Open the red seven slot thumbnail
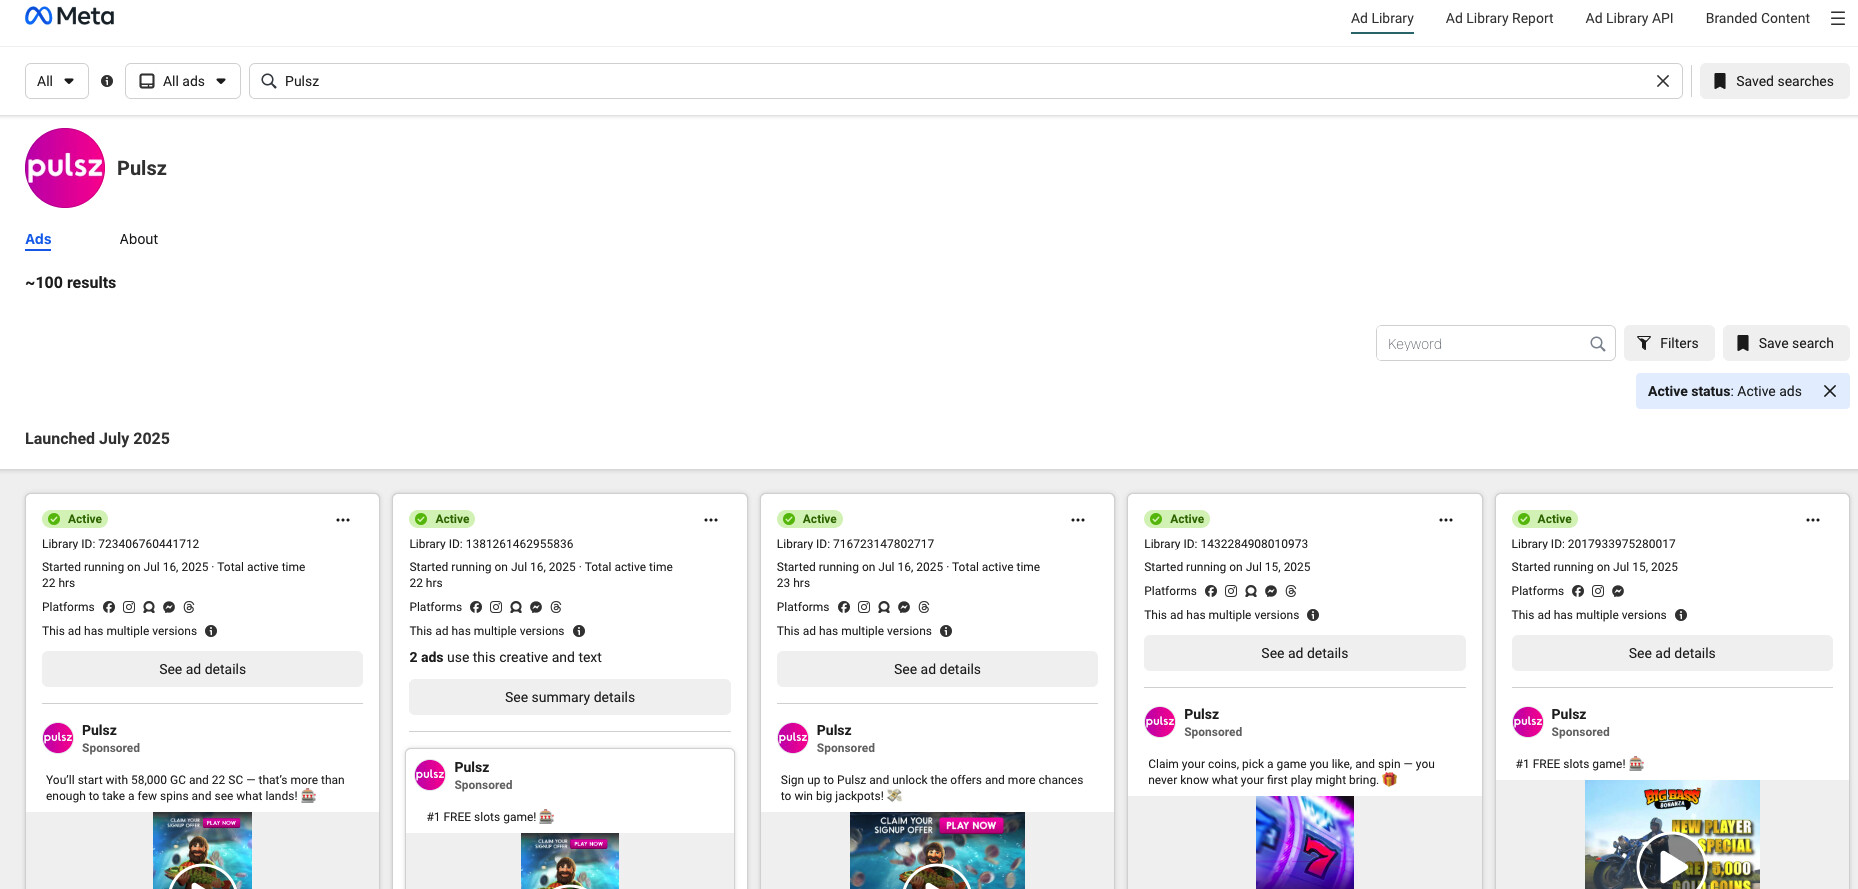This screenshot has width=1858, height=889. [x=1305, y=842]
